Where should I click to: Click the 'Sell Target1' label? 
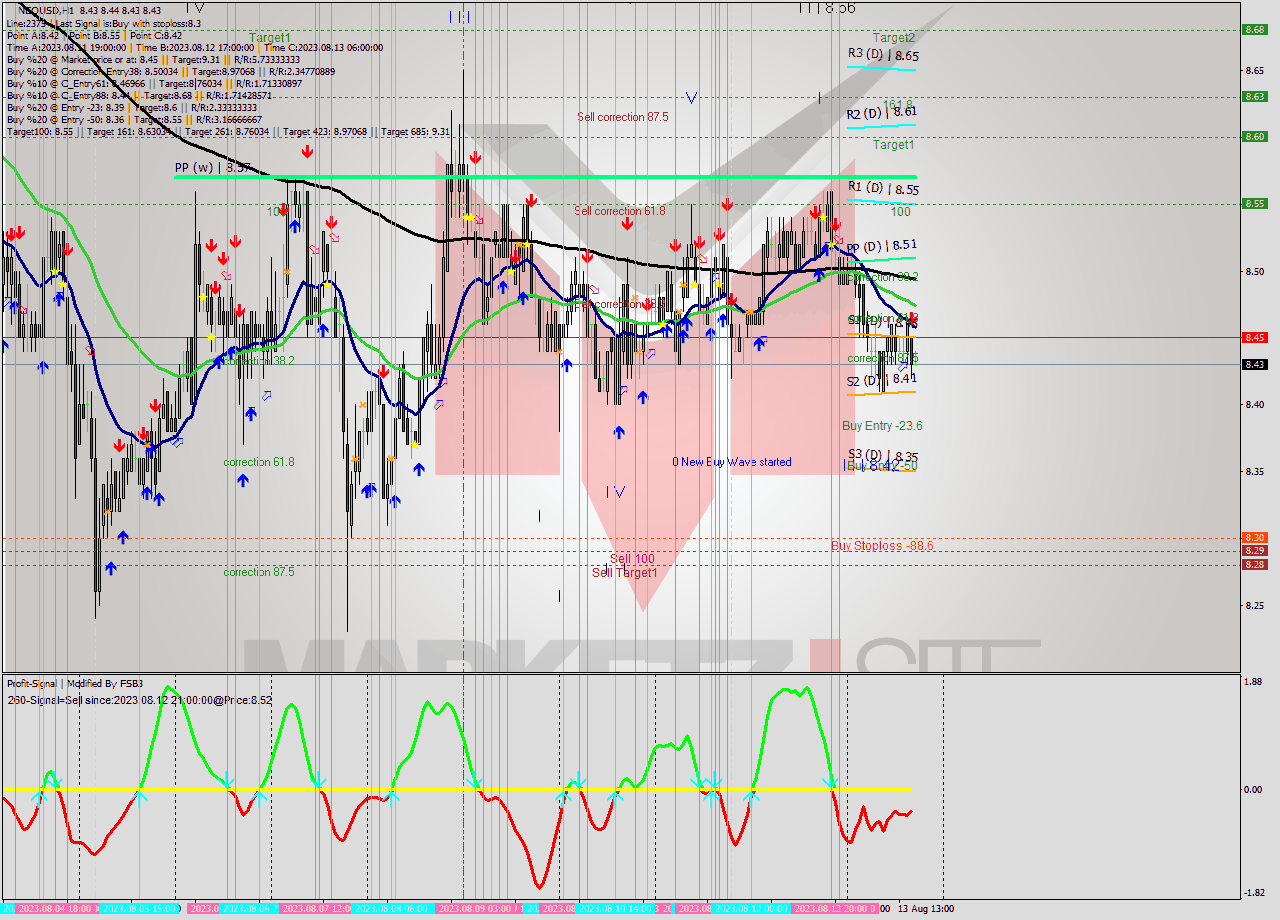click(x=625, y=572)
